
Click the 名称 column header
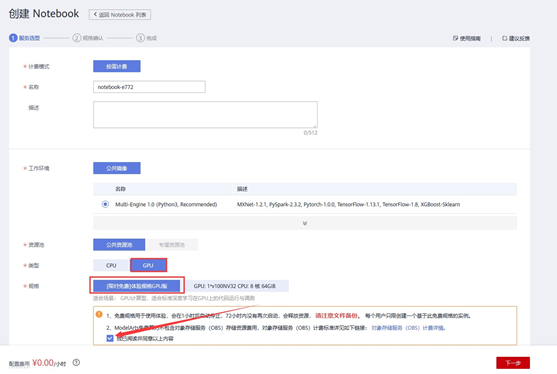pos(120,189)
